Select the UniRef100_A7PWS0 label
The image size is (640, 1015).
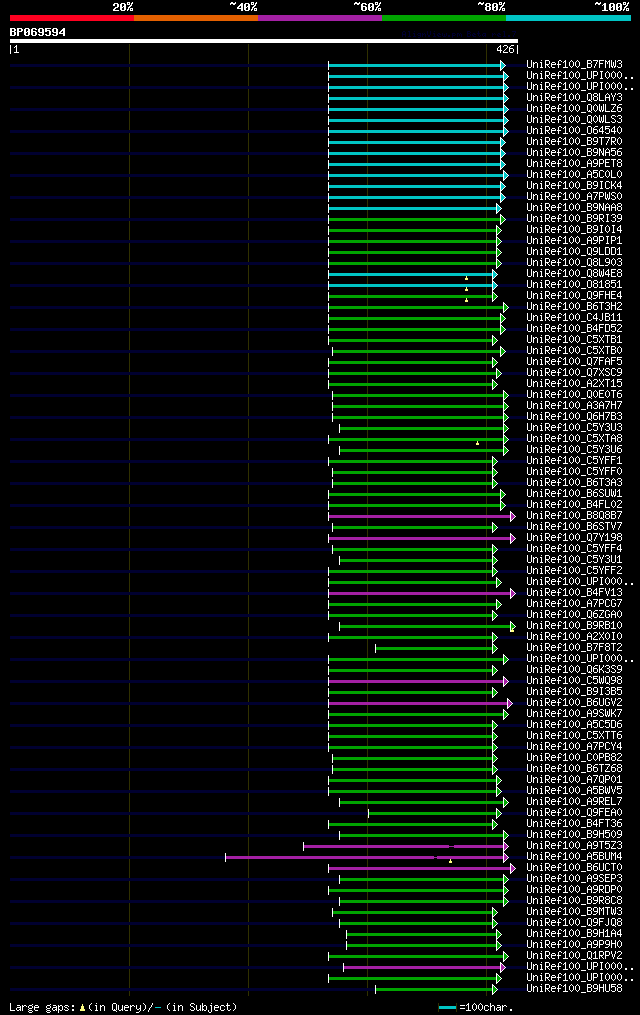point(574,197)
